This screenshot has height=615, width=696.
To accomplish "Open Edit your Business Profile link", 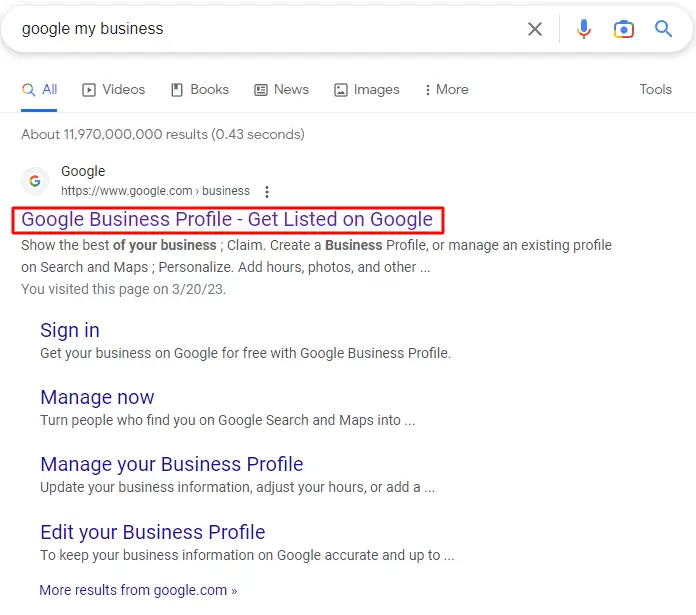I will [x=152, y=532].
